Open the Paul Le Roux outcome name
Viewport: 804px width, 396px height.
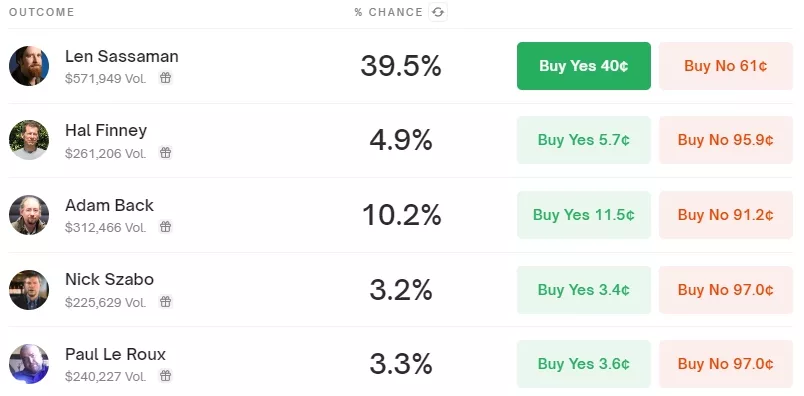tap(115, 354)
